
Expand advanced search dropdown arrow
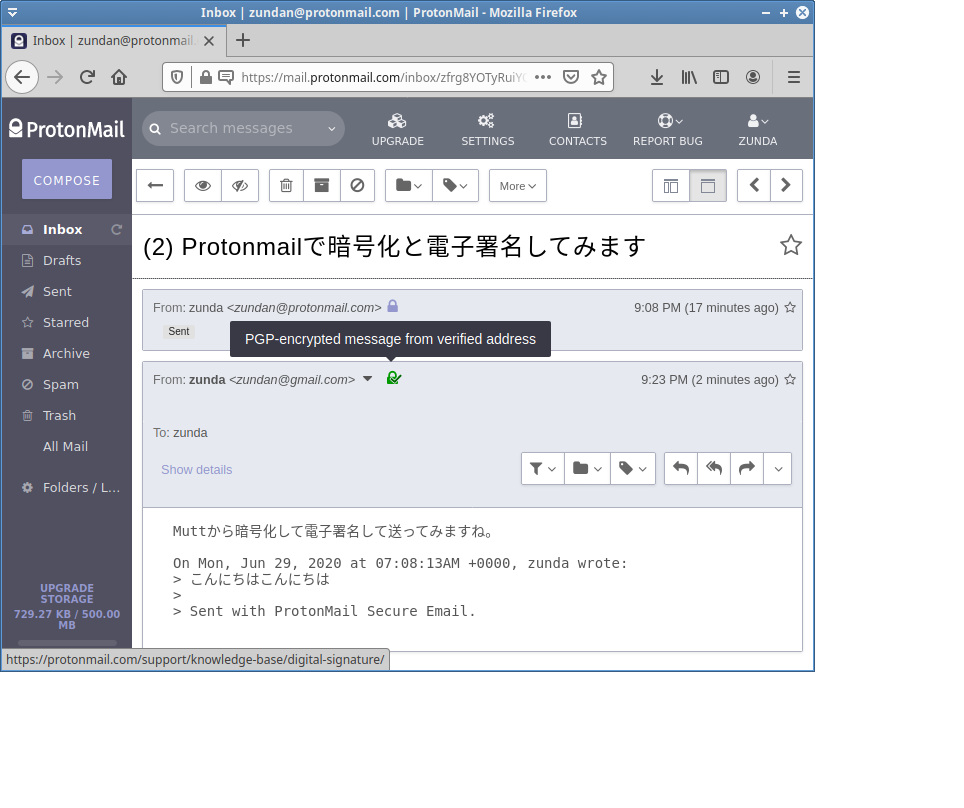332,129
